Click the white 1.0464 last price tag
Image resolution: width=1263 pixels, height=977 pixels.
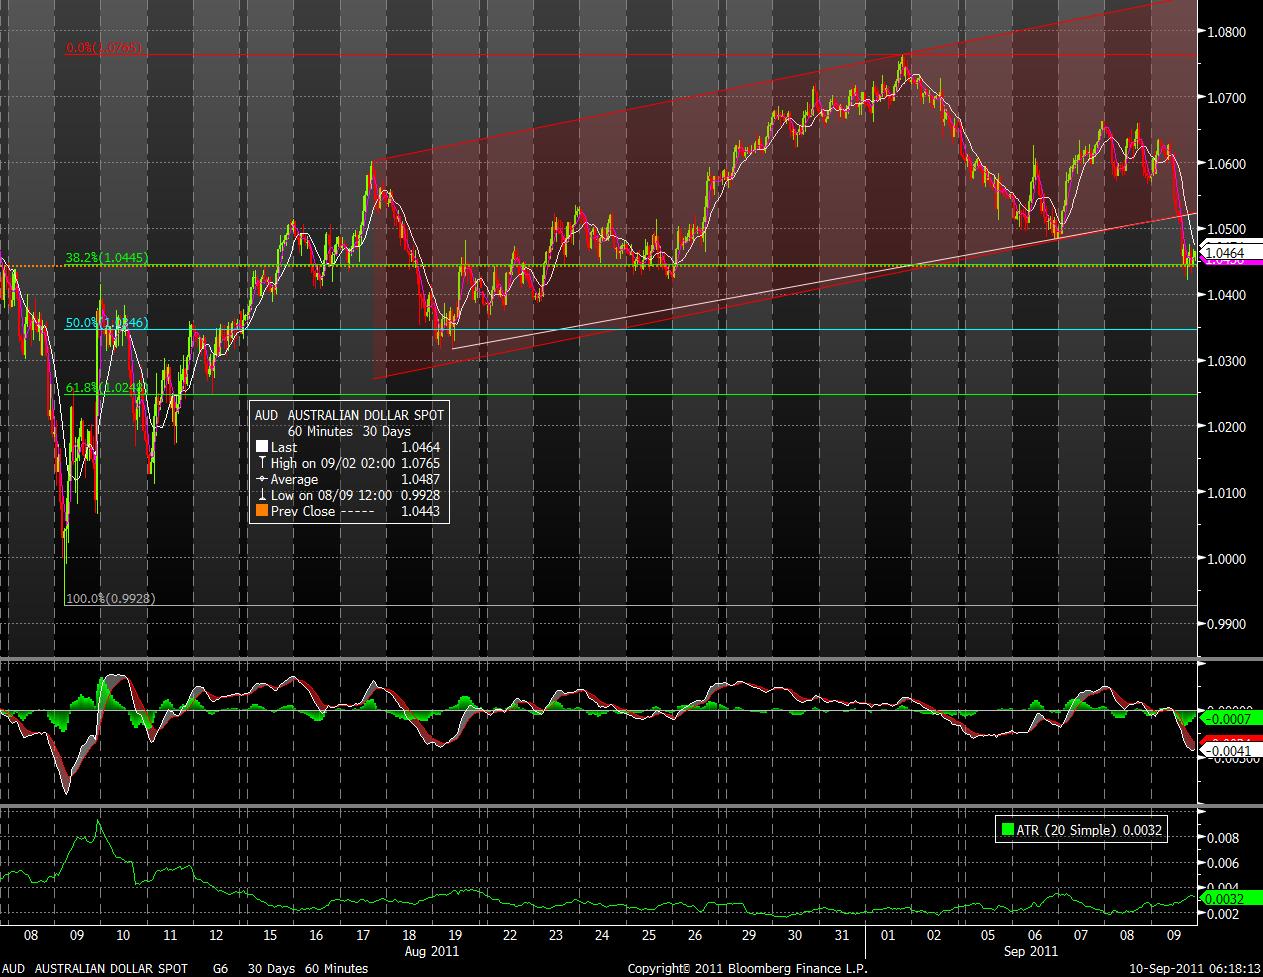(x=1231, y=253)
